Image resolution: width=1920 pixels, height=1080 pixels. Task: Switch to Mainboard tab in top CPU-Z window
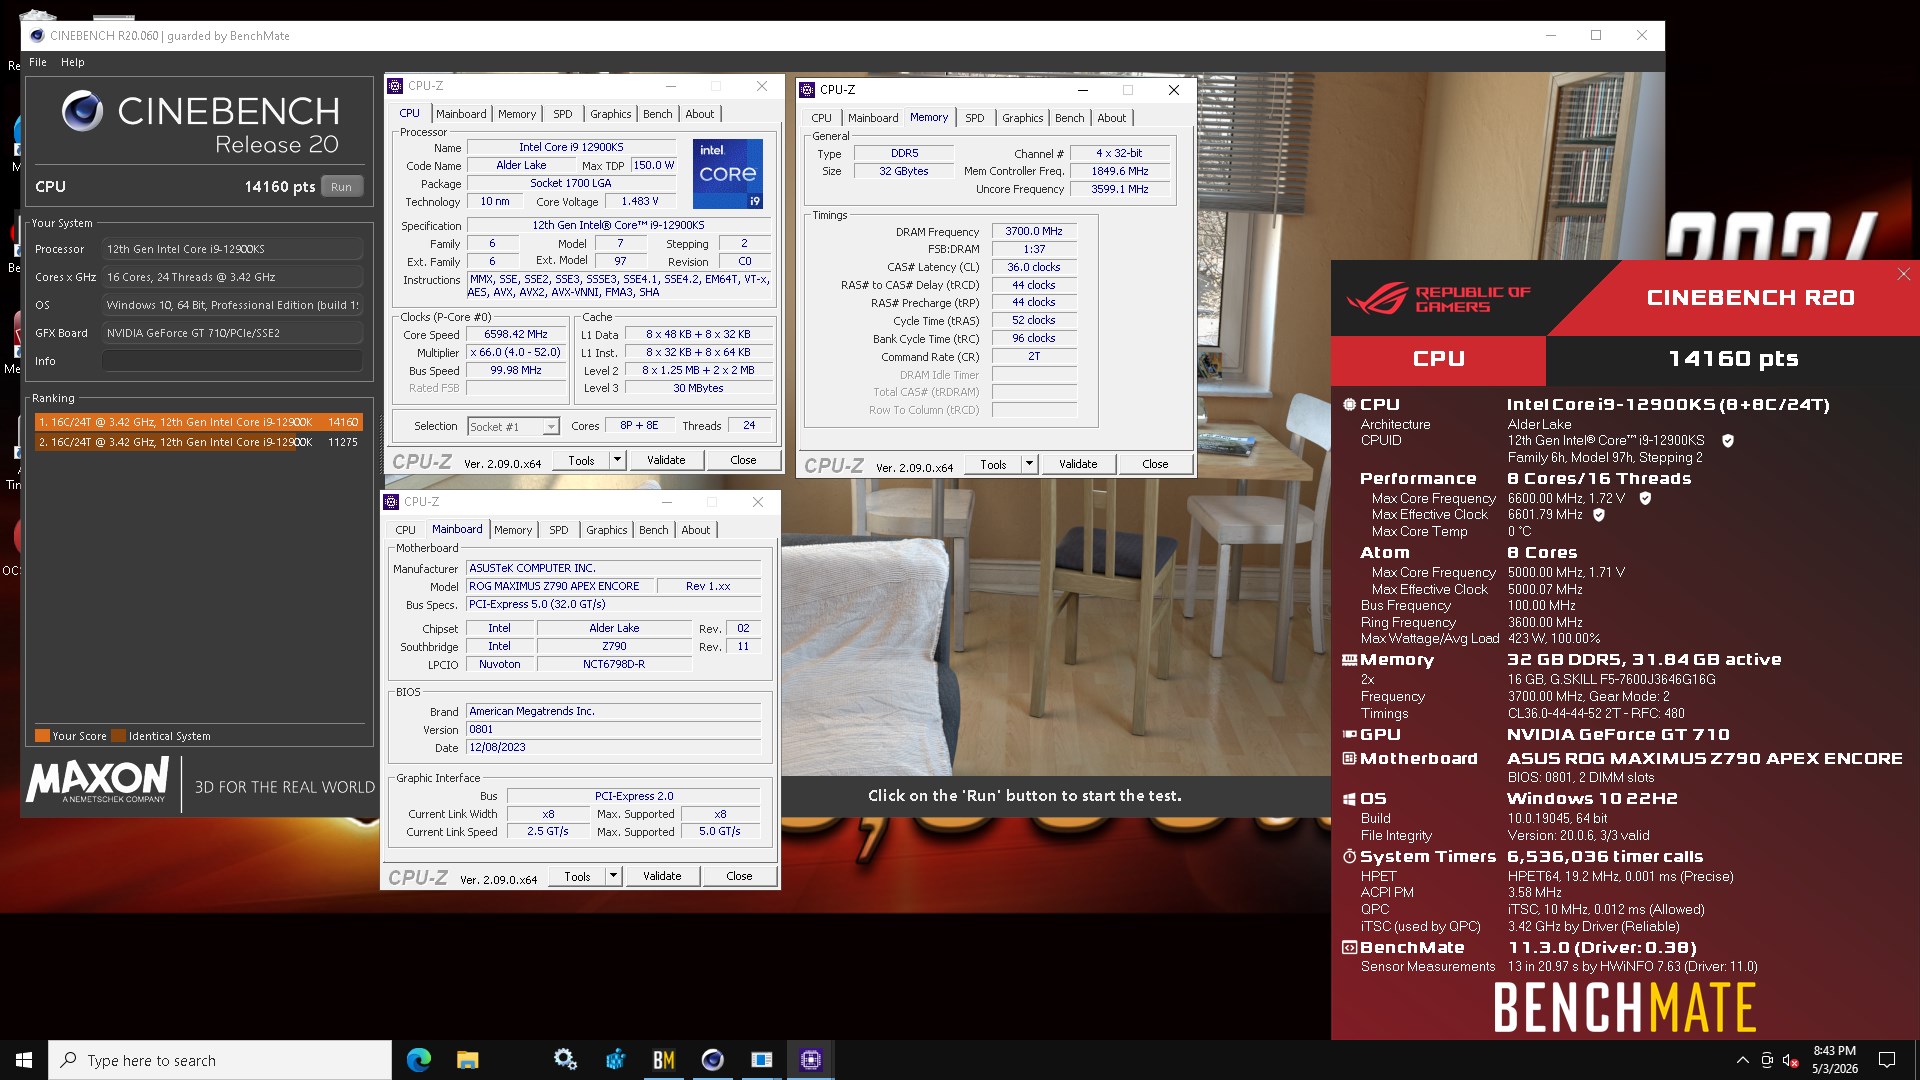461,114
